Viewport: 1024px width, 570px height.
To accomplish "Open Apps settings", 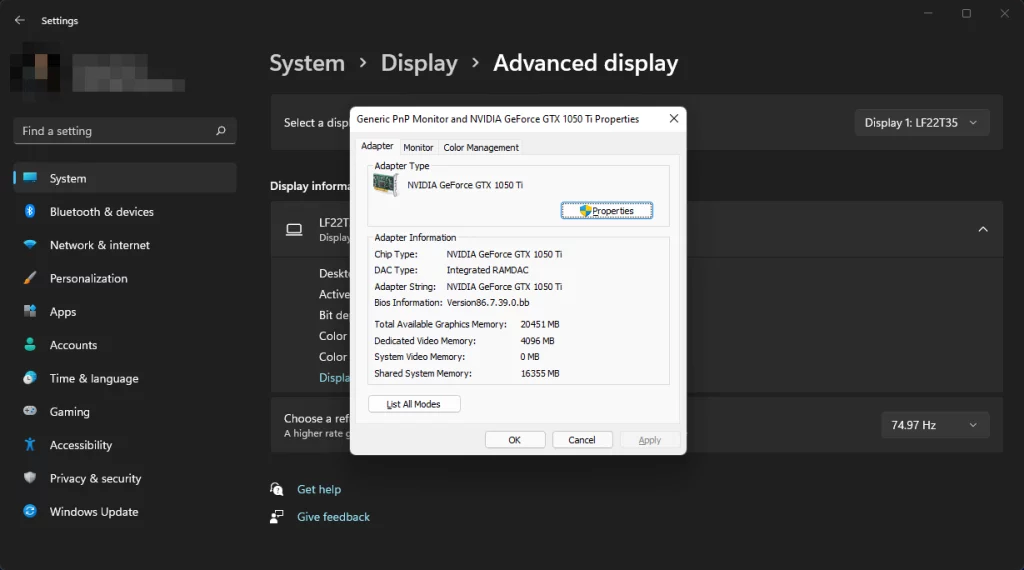I will coord(125,311).
